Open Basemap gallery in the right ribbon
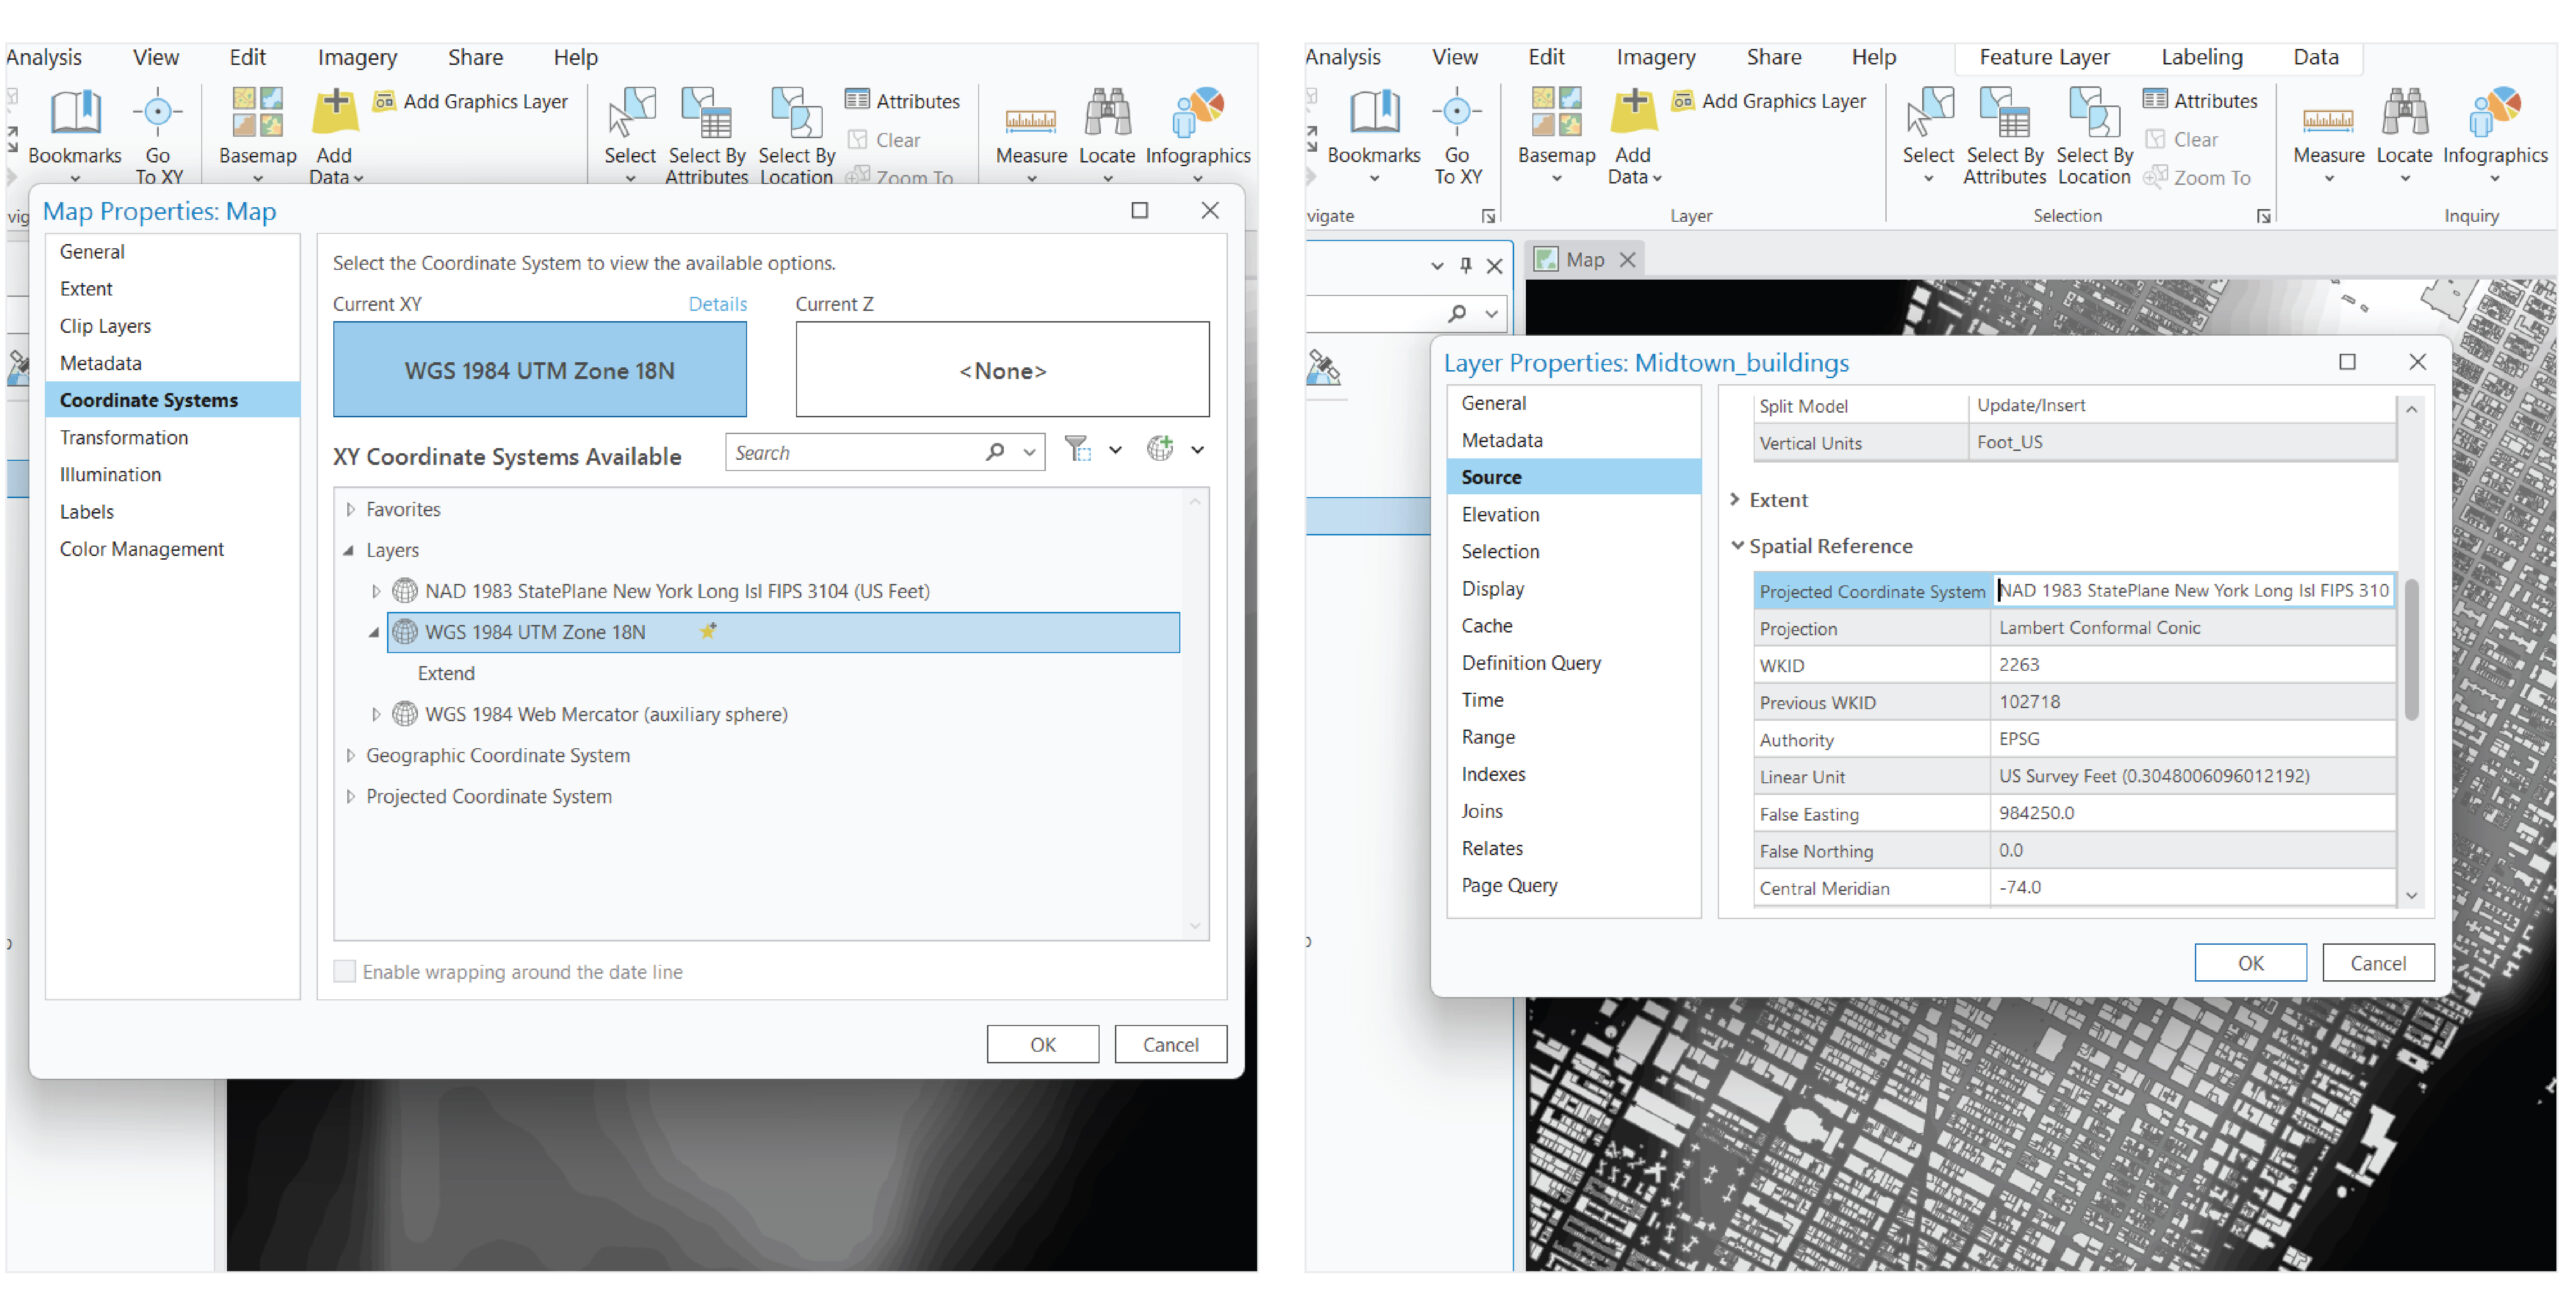 (1556, 113)
